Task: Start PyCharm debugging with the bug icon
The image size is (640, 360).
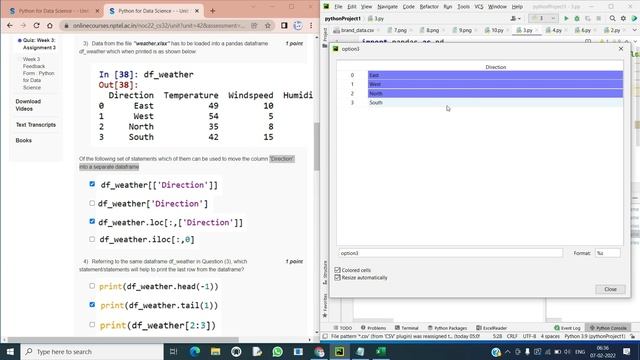Action: point(577,18)
